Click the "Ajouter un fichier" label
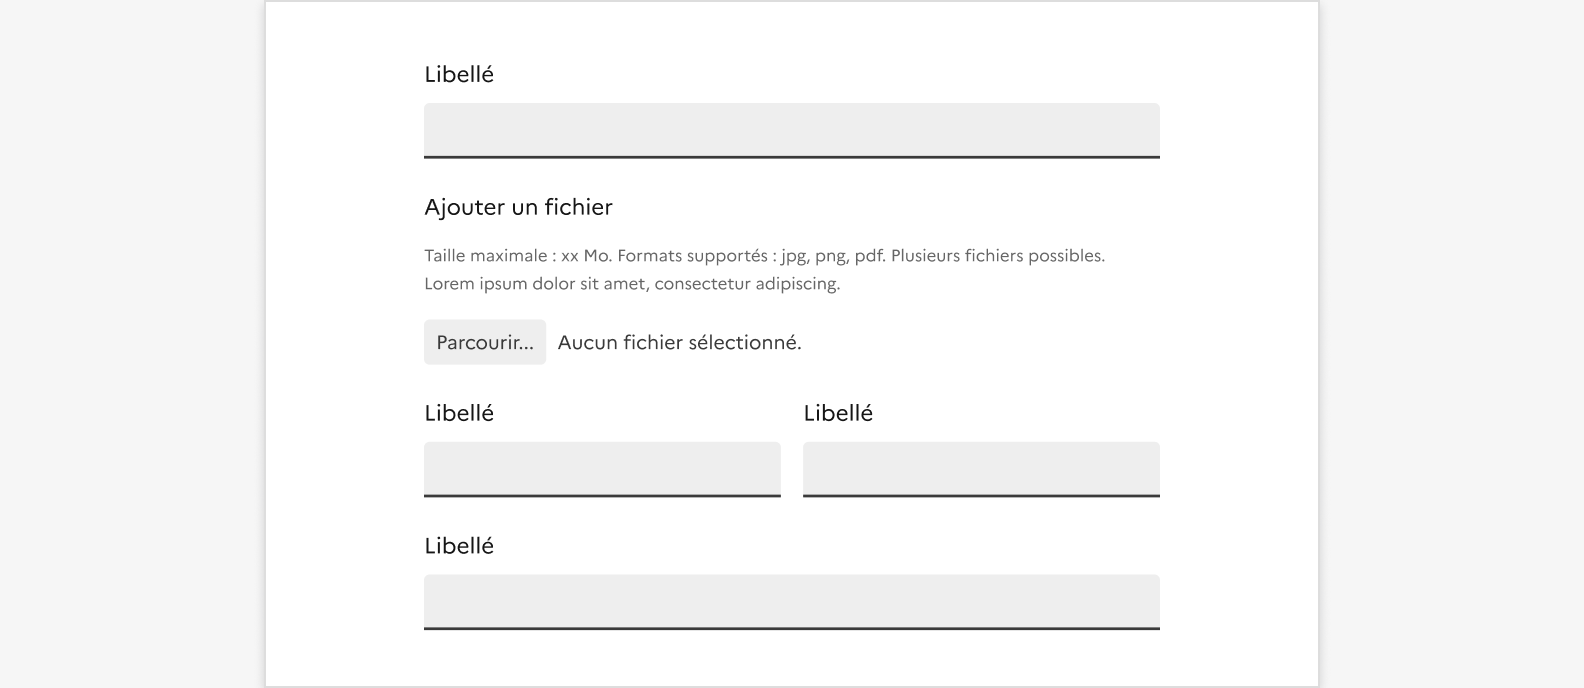 point(518,207)
